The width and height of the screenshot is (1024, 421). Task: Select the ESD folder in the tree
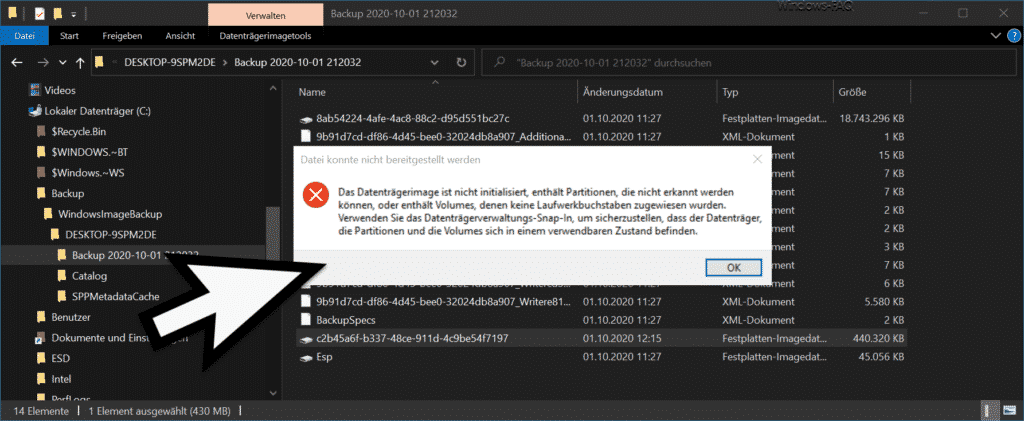click(x=61, y=358)
